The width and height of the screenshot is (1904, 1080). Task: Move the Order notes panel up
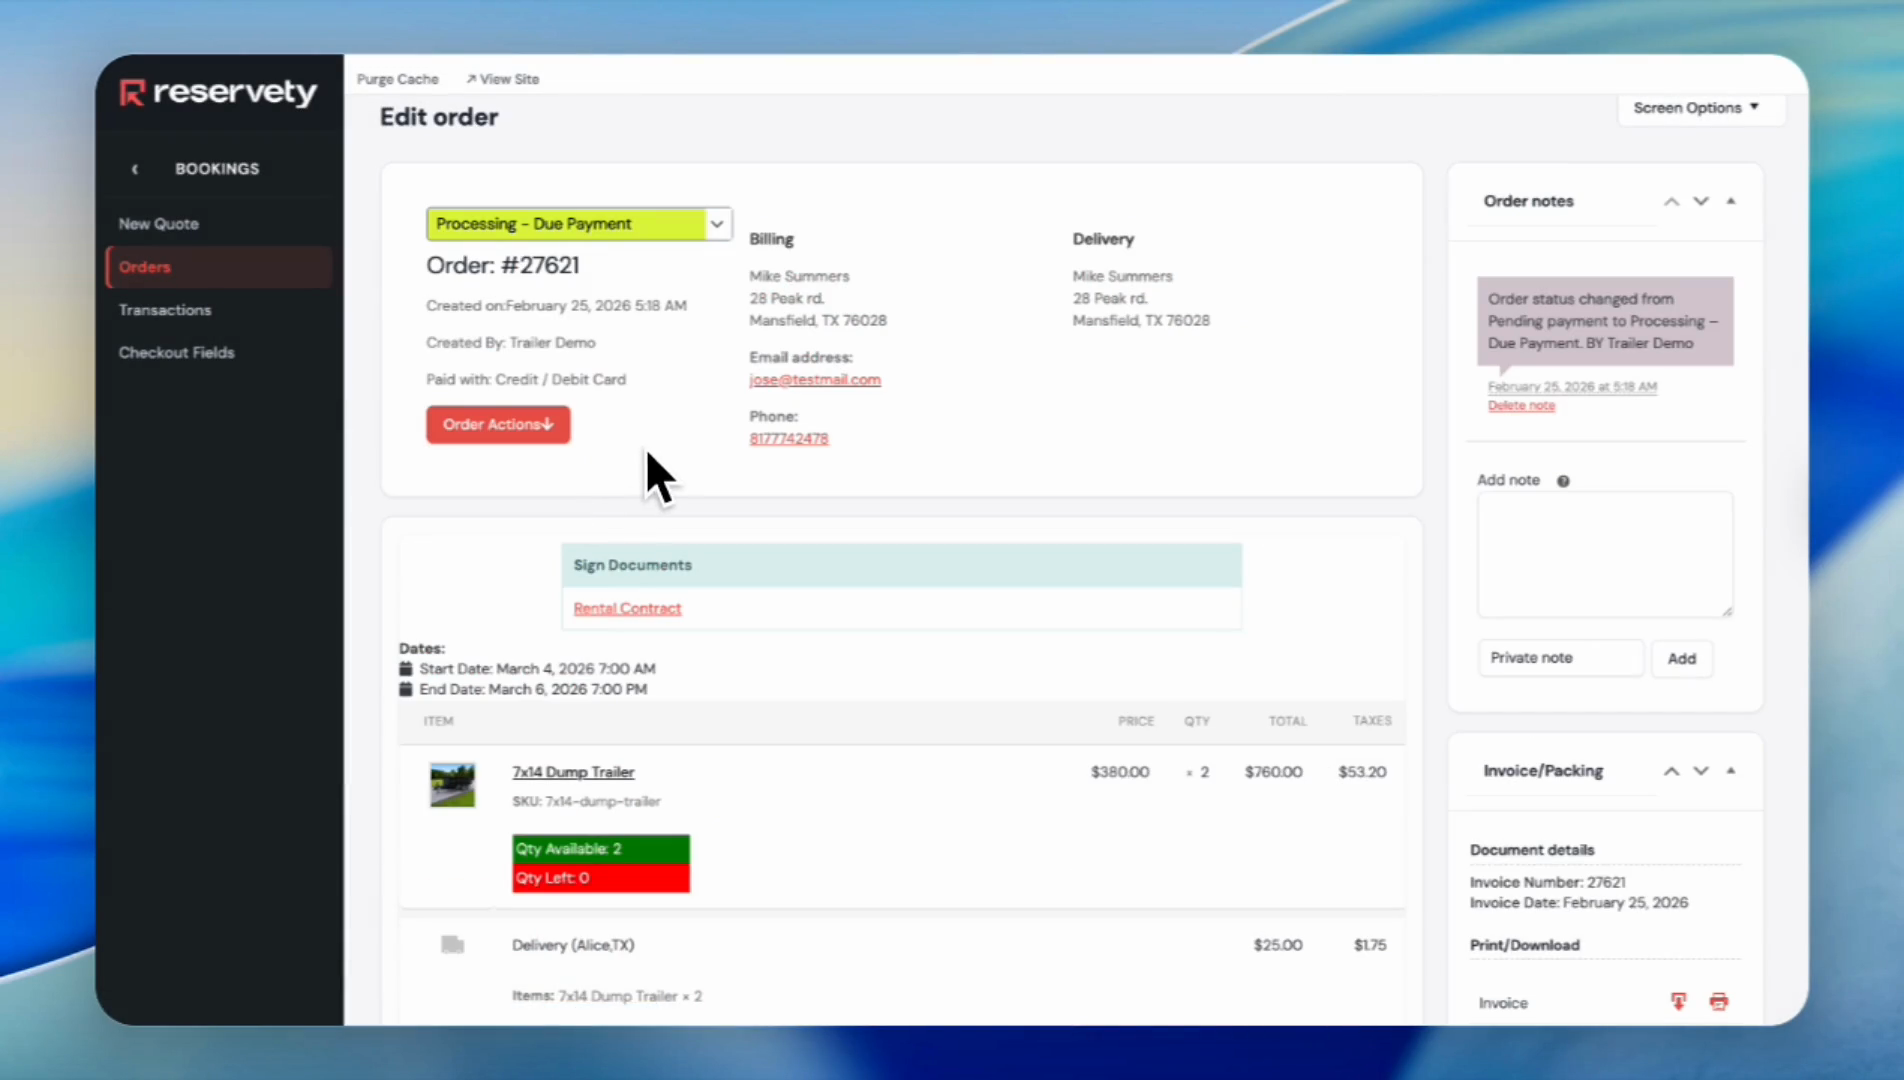pos(1670,200)
